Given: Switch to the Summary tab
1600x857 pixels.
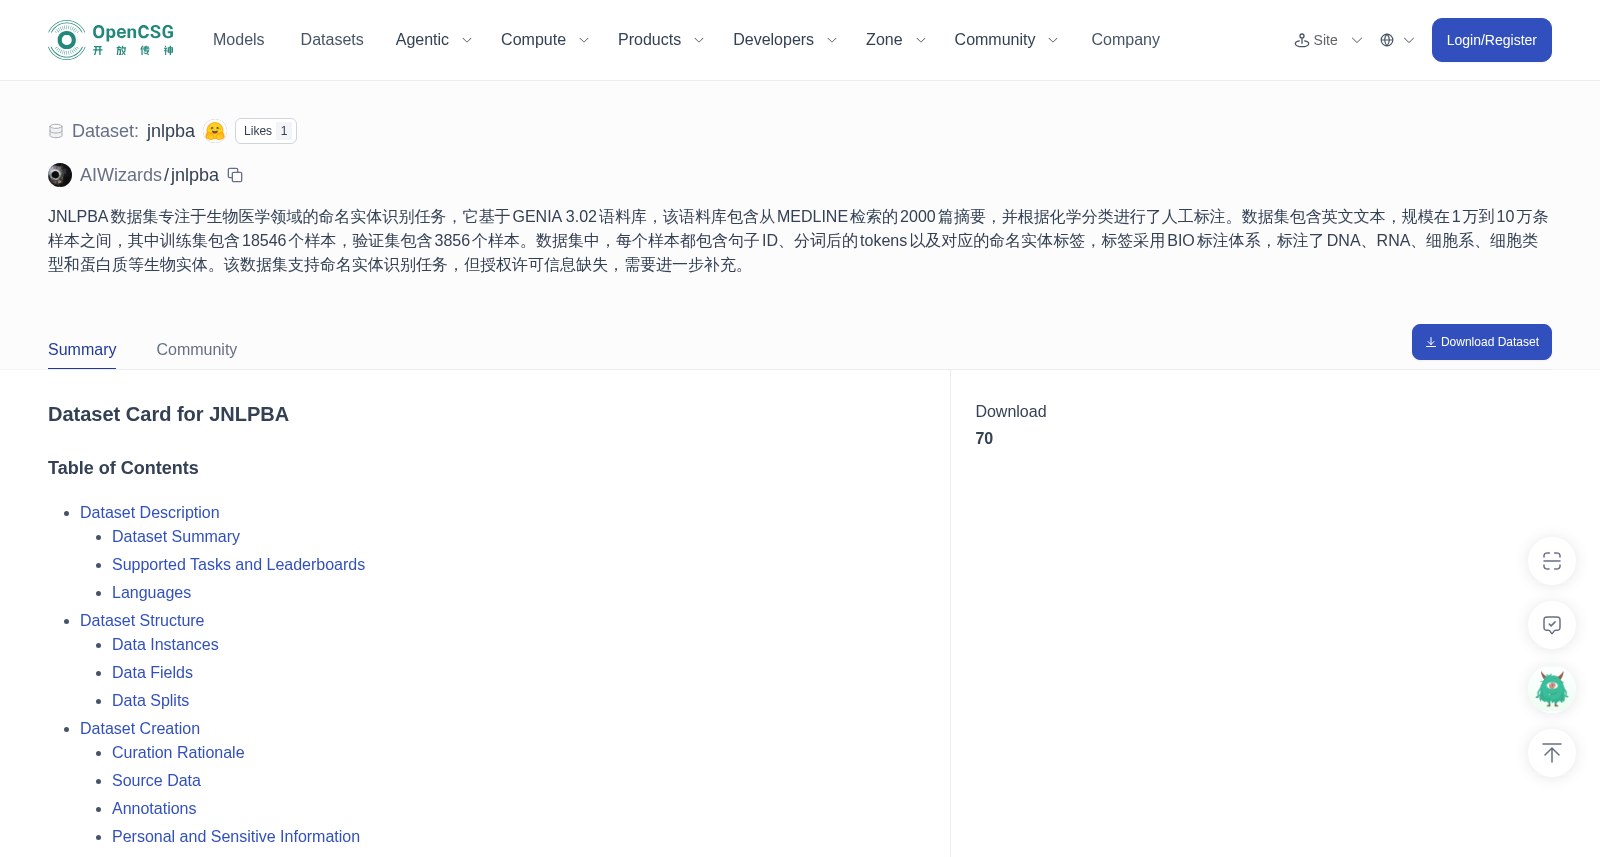Looking at the screenshot, I should [x=82, y=349].
